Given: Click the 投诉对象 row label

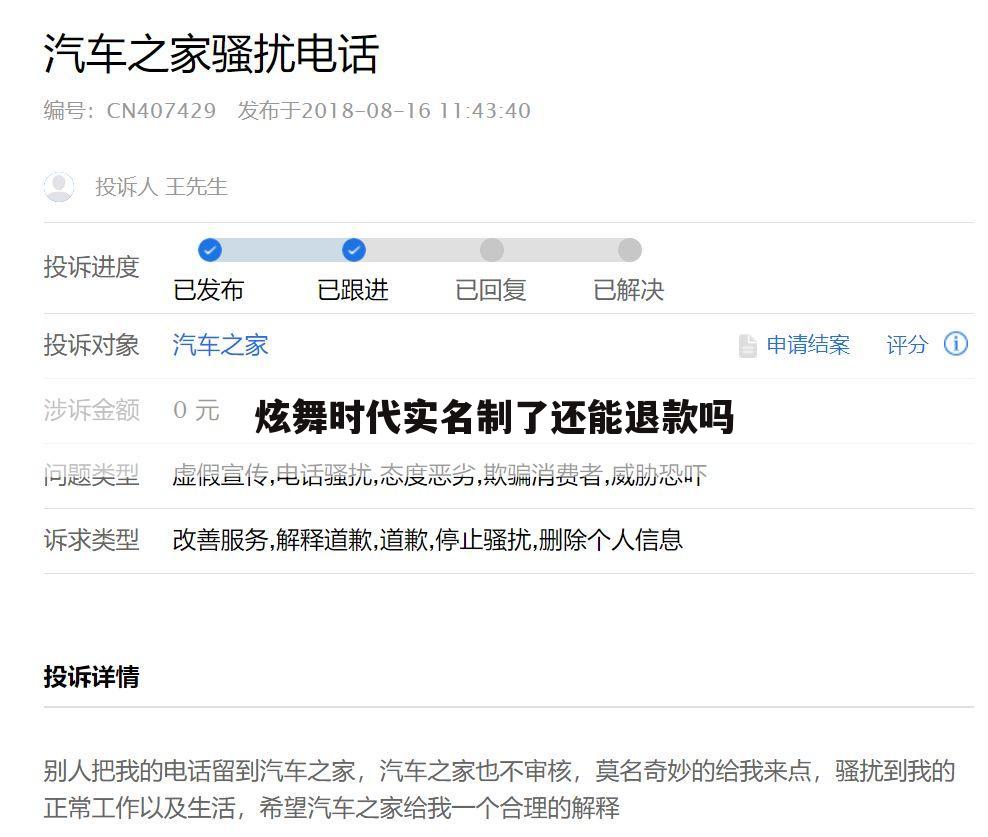Looking at the screenshot, I should [x=91, y=345].
